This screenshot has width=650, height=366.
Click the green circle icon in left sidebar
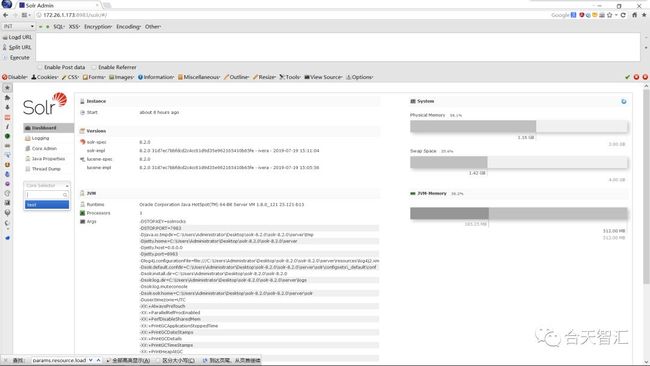(x=7, y=136)
